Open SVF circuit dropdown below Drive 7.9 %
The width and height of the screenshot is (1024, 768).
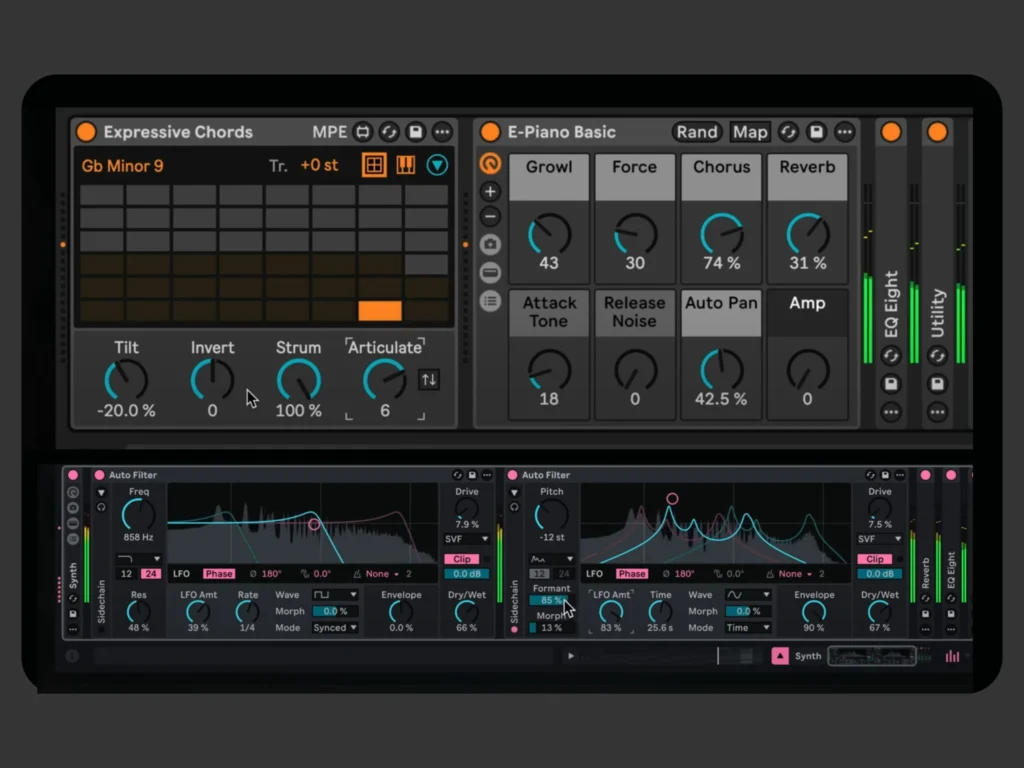[466, 539]
